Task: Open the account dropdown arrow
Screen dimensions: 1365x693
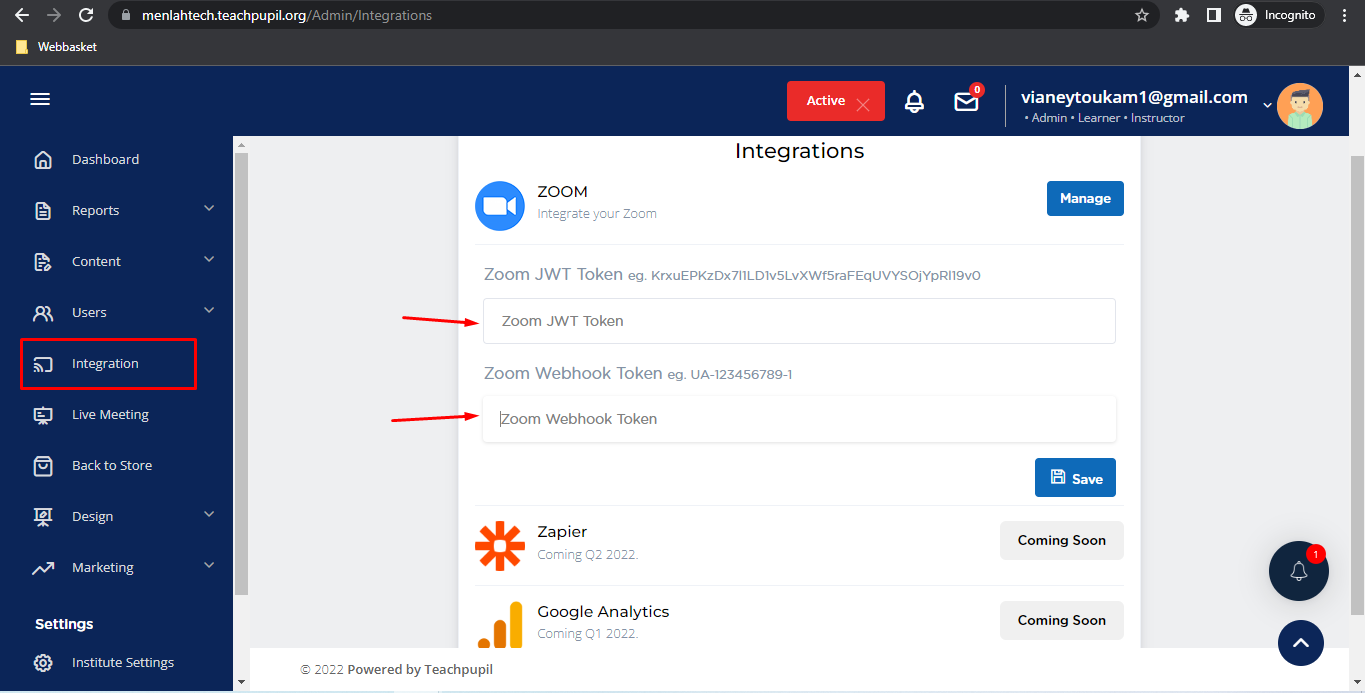Action: click(1267, 105)
